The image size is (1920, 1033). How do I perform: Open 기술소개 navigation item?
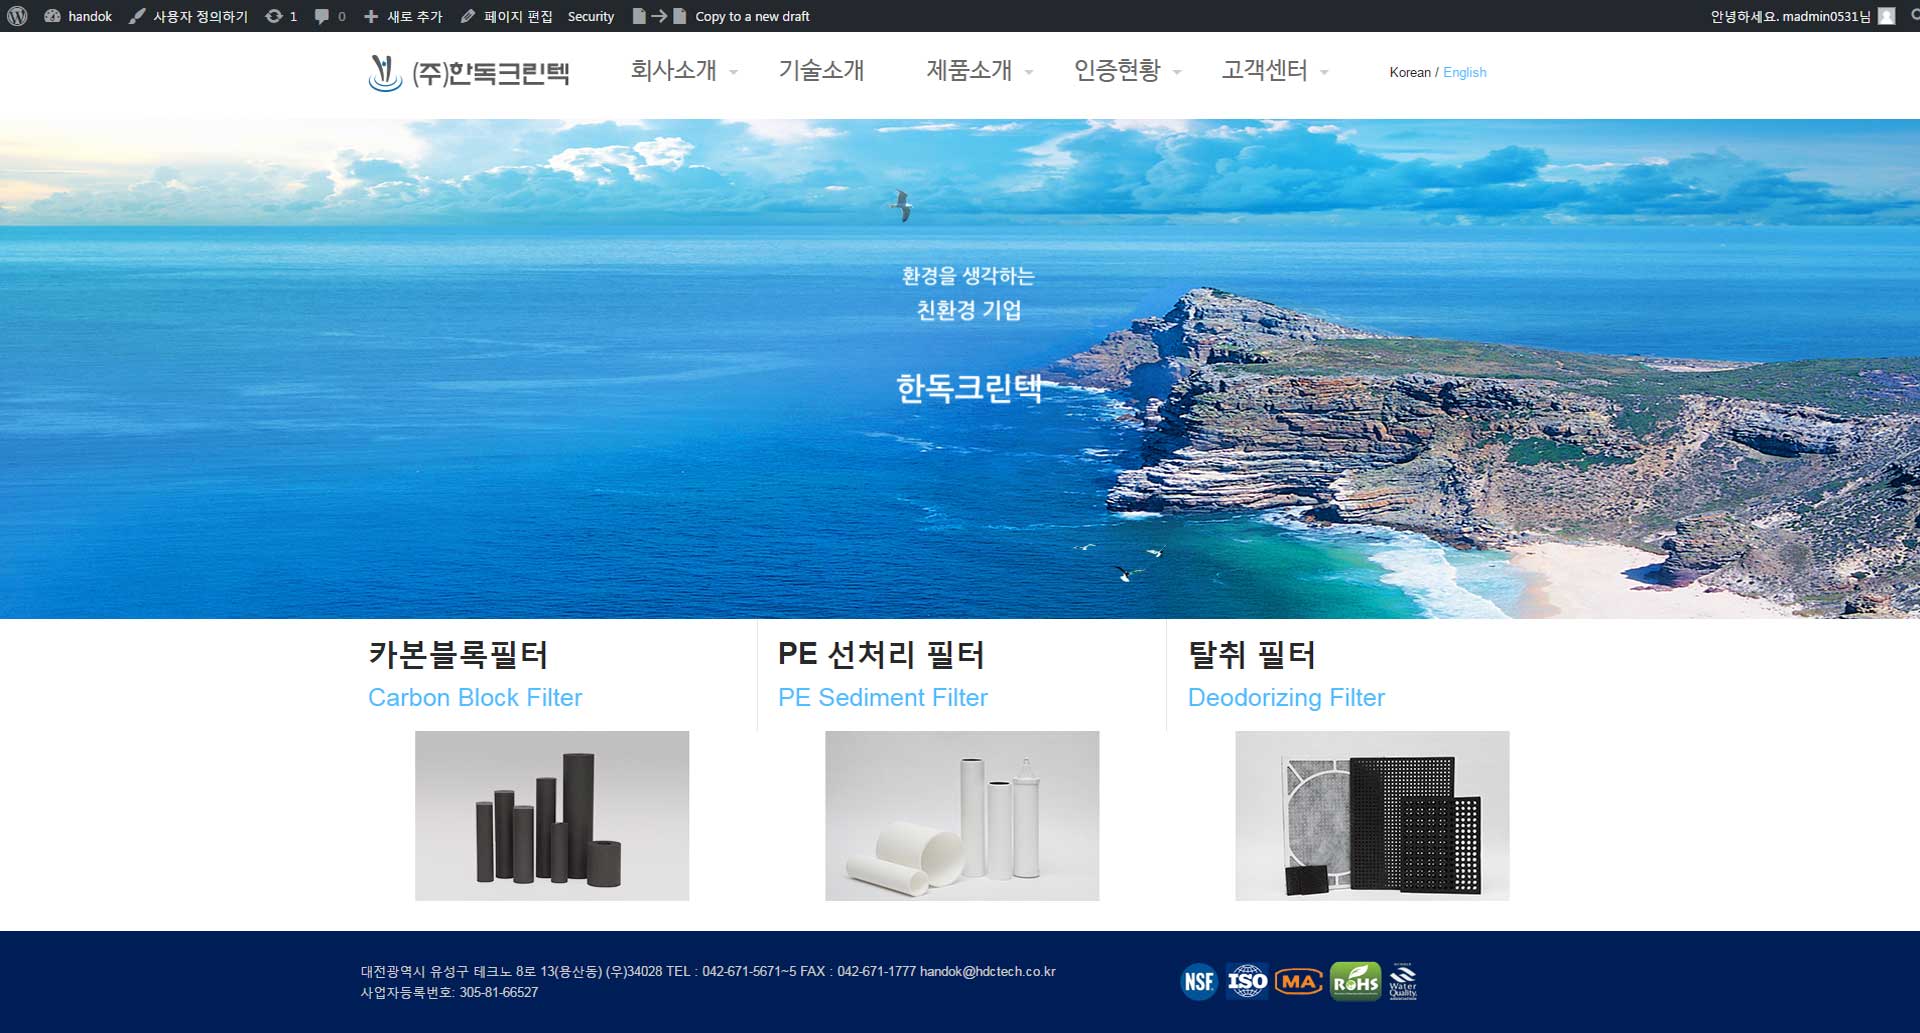[821, 70]
